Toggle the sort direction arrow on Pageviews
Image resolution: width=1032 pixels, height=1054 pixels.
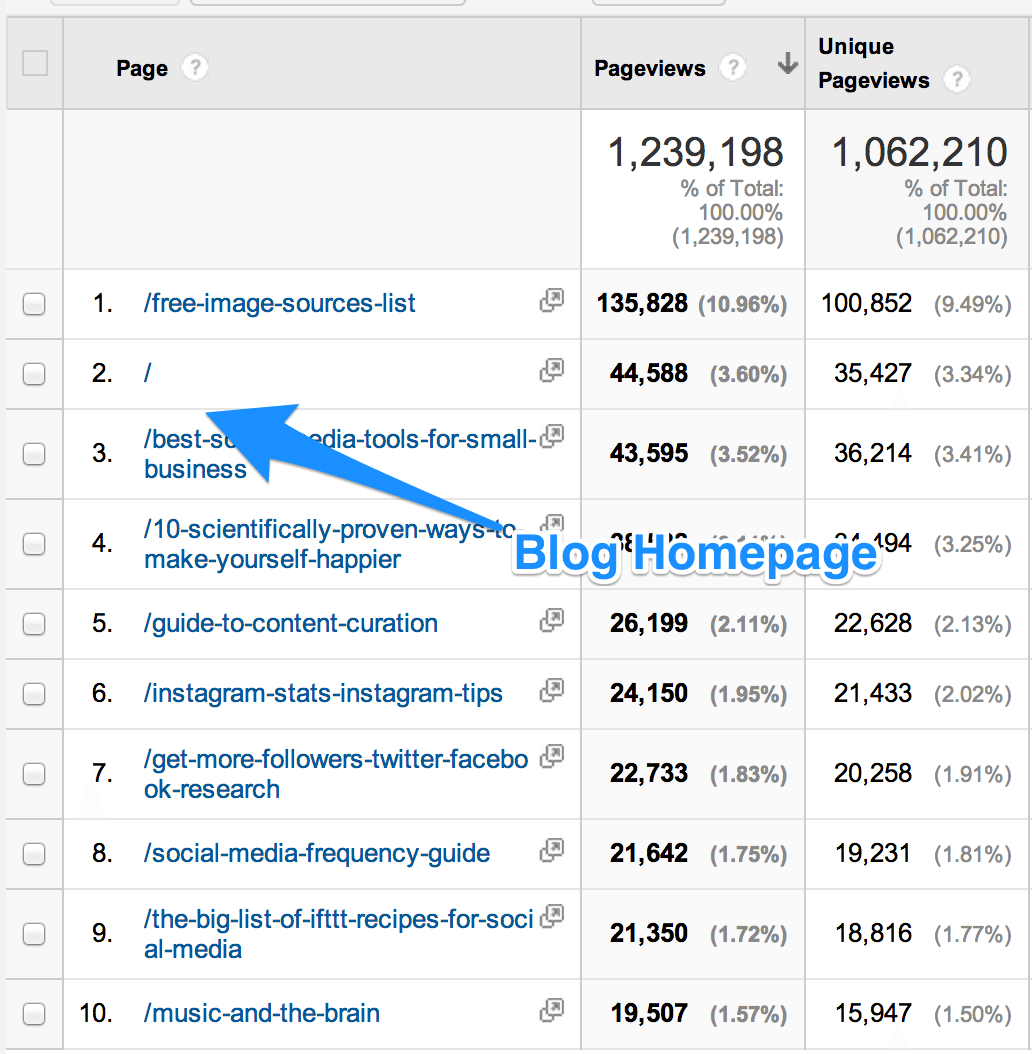[787, 63]
